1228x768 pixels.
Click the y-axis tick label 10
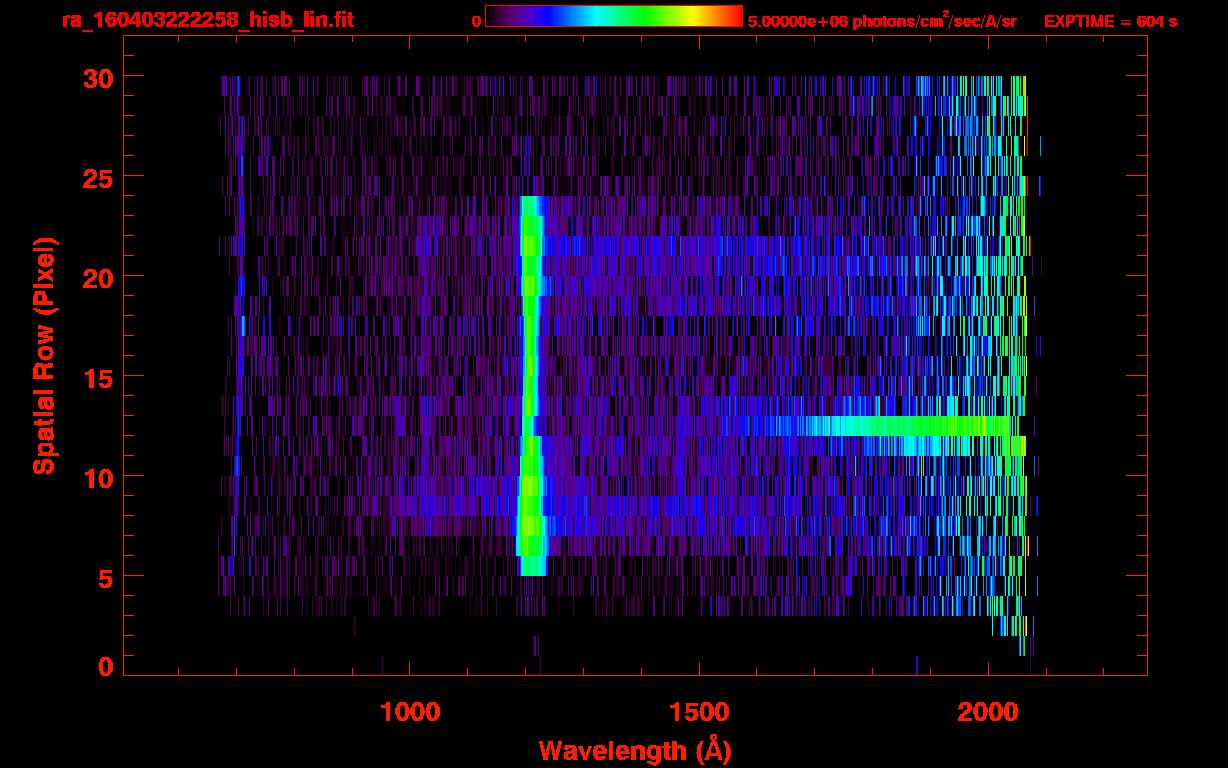tap(96, 477)
